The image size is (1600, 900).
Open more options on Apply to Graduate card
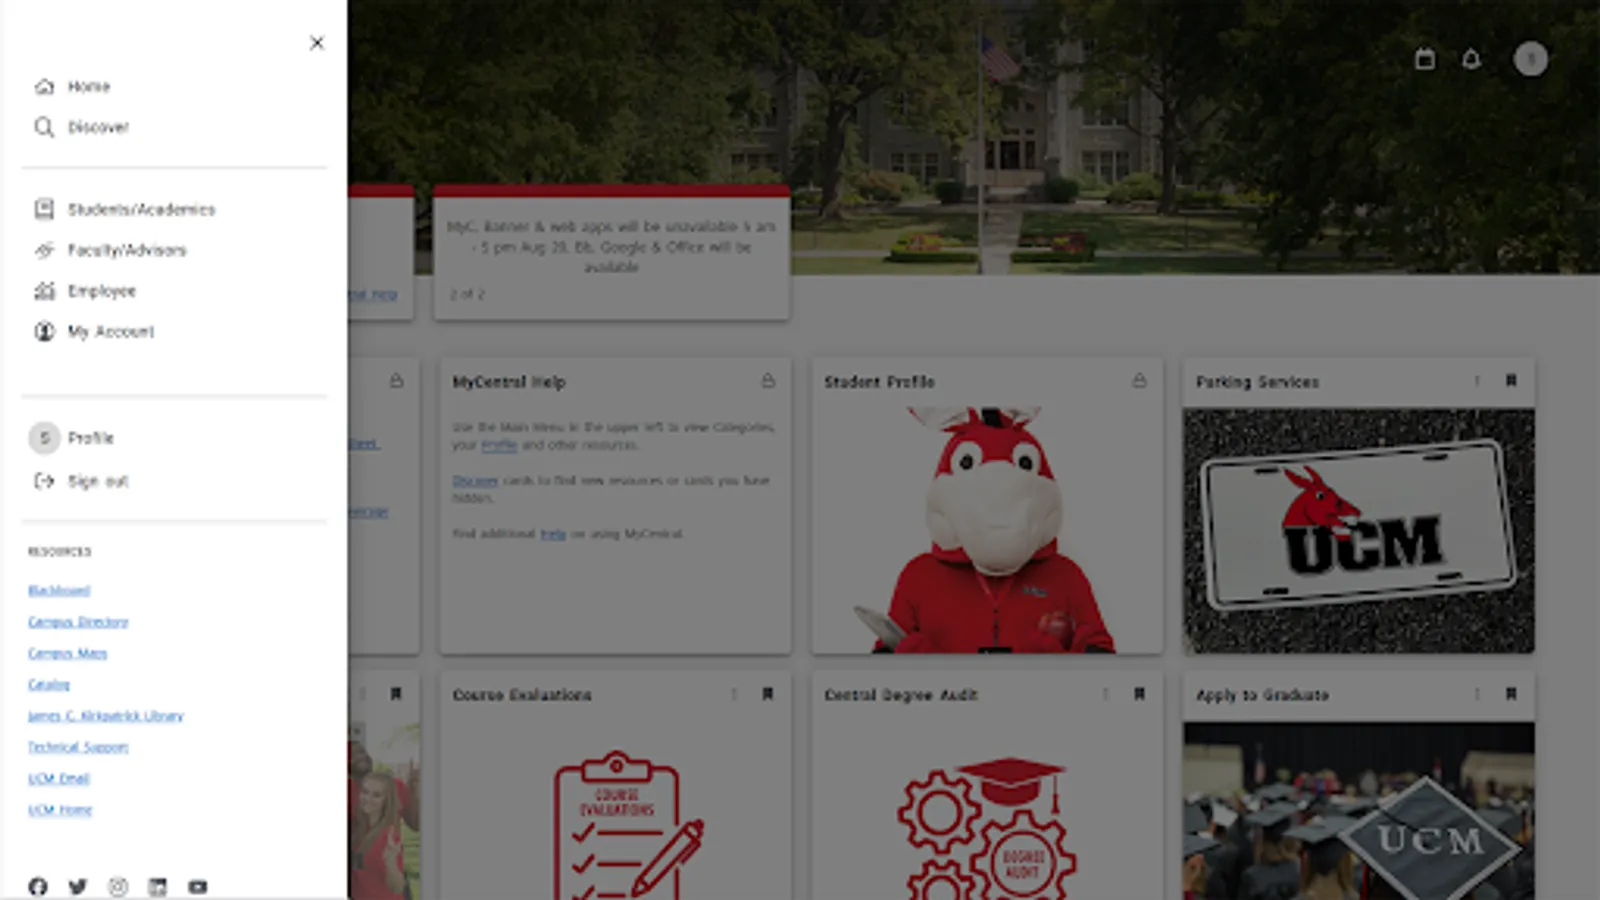1477,694
